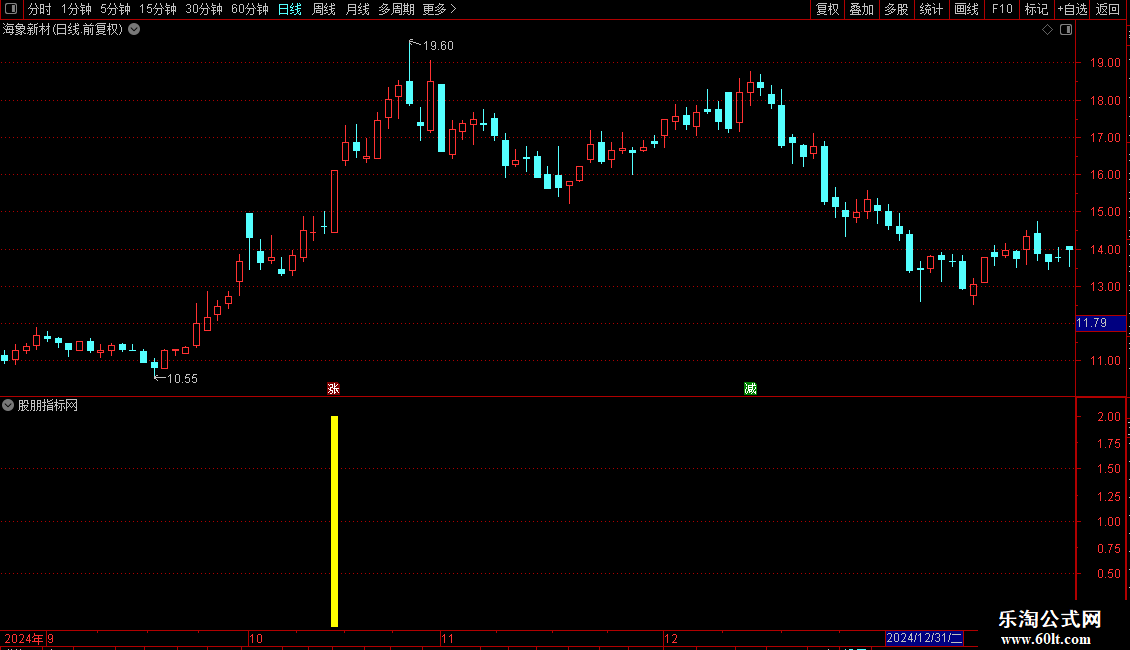This screenshot has height=650, width=1130.
Task: Open the 复权 adjustment menu
Action: pos(827,9)
